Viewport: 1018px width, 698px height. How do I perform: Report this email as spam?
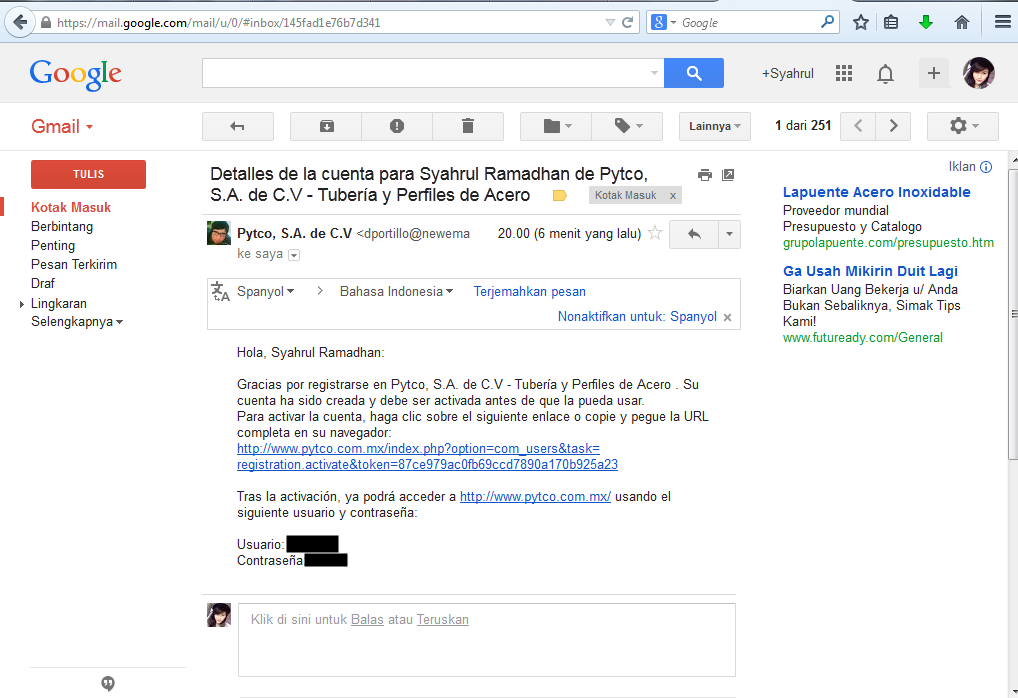397,126
